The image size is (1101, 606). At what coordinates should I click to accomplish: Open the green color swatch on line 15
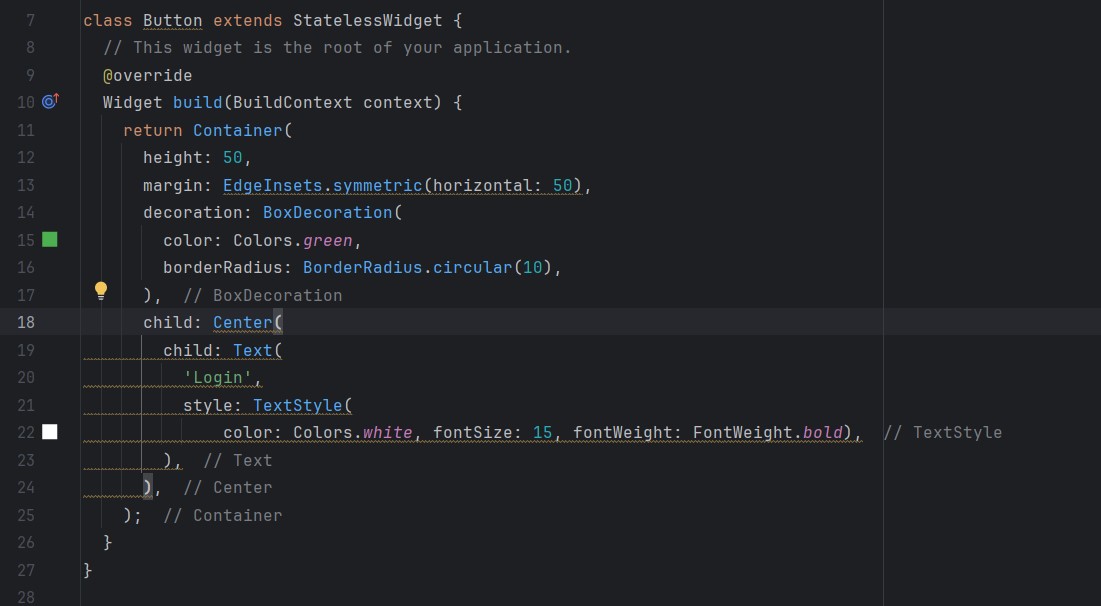[x=50, y=239]
